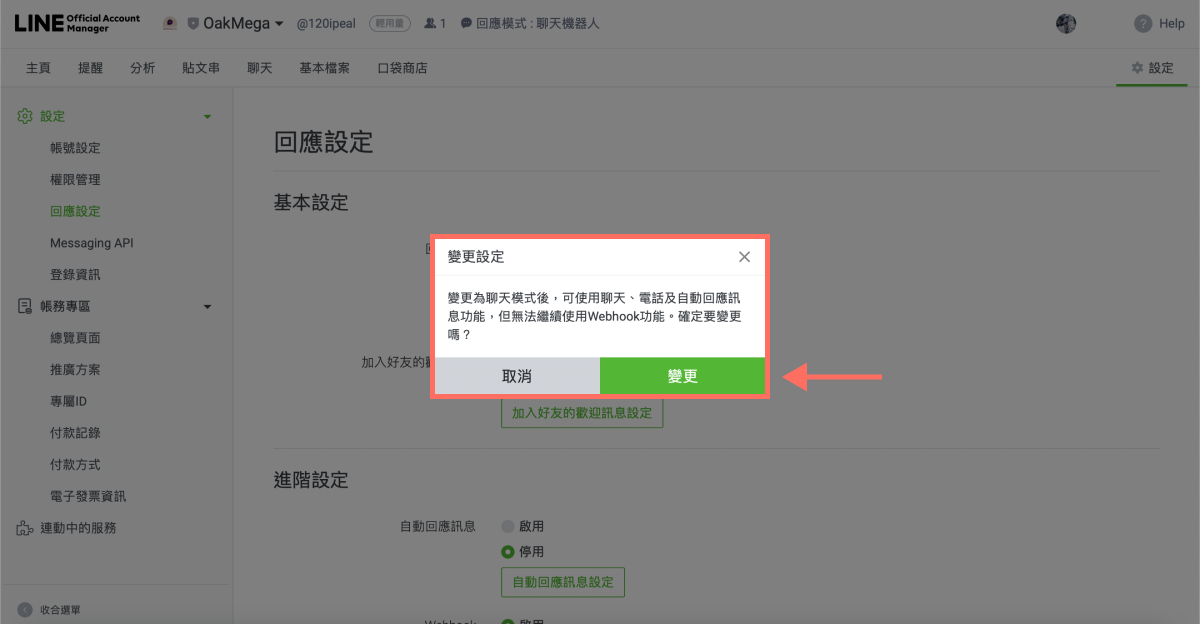This screenshot has height=624, width=1200.
Task: Open 推廣方案 in the sidebar
Action: click(75, 370)
